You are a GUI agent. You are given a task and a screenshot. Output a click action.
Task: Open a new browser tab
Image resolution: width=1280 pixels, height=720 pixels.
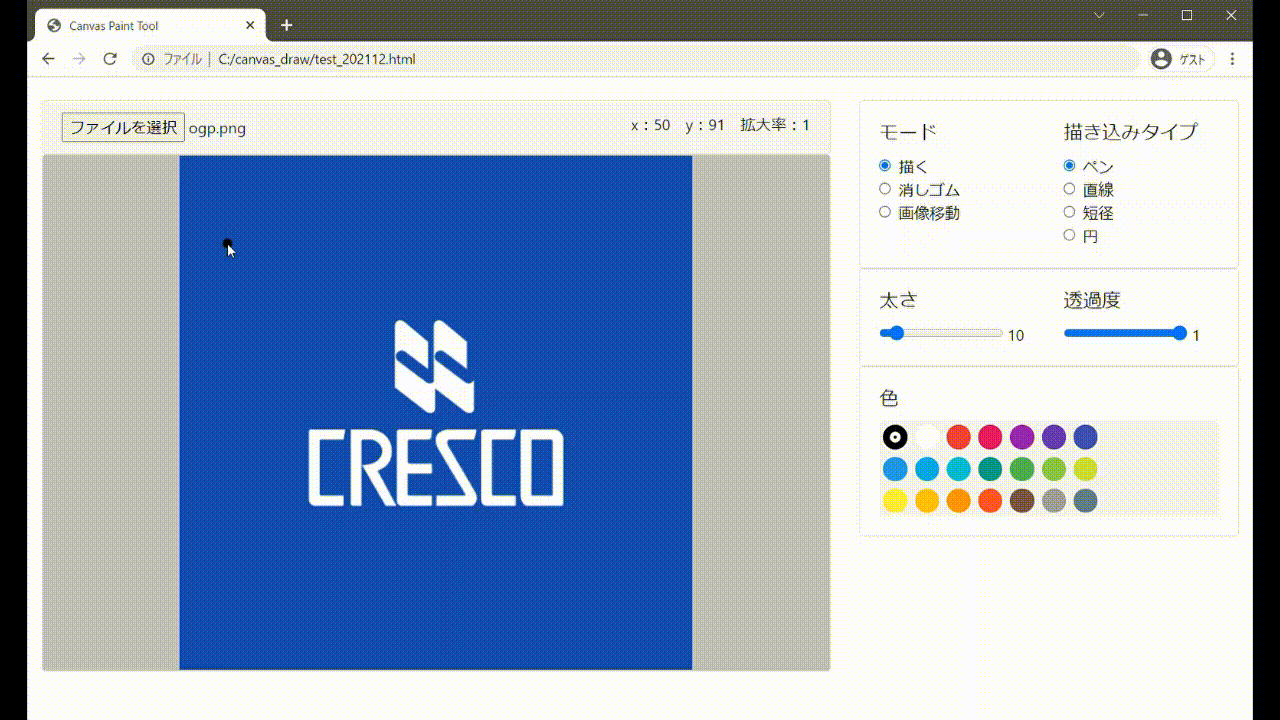286,25
